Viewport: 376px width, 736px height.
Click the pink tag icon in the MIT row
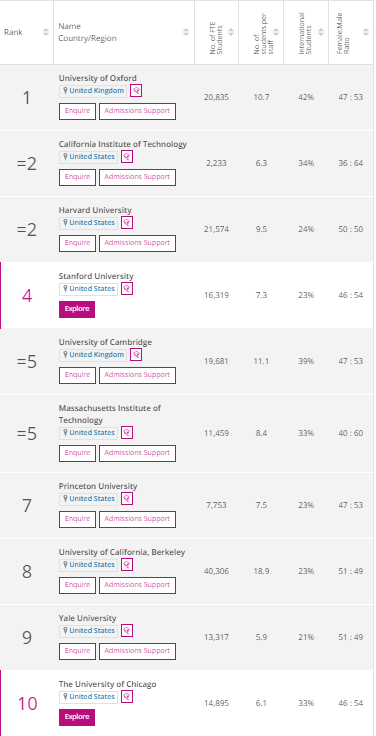(x=127, y=432)
